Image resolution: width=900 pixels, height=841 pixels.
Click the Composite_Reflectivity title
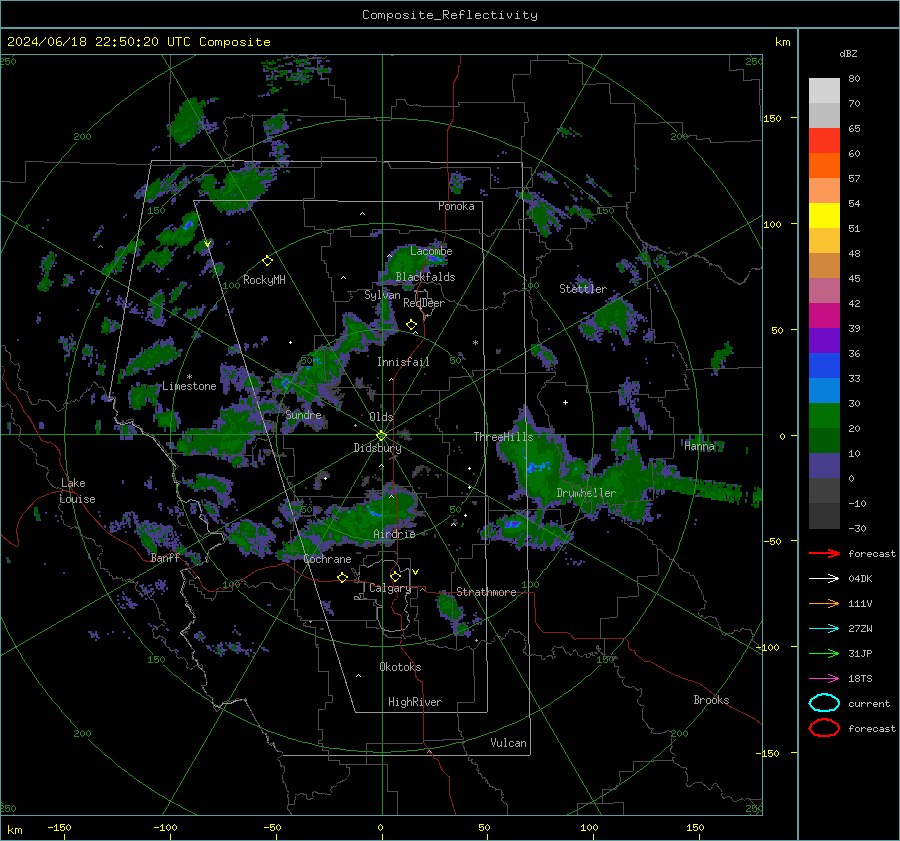450,15
